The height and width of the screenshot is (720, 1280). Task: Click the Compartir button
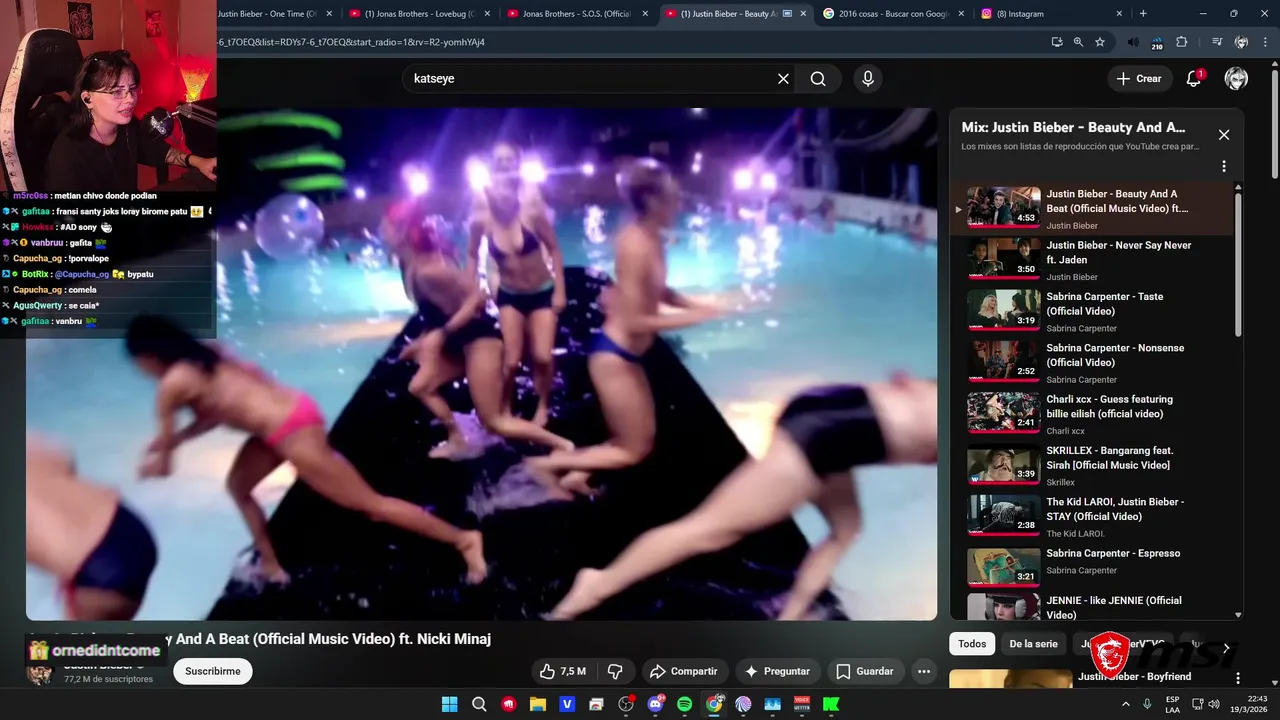684,671
